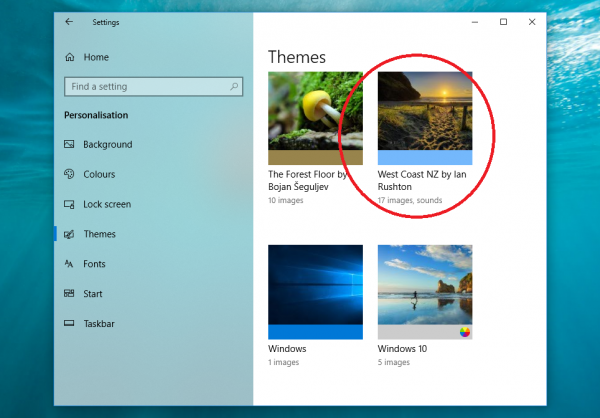Click the Fonts icon
The height and width of the screenshot is (418, 600).
[69, 264]
